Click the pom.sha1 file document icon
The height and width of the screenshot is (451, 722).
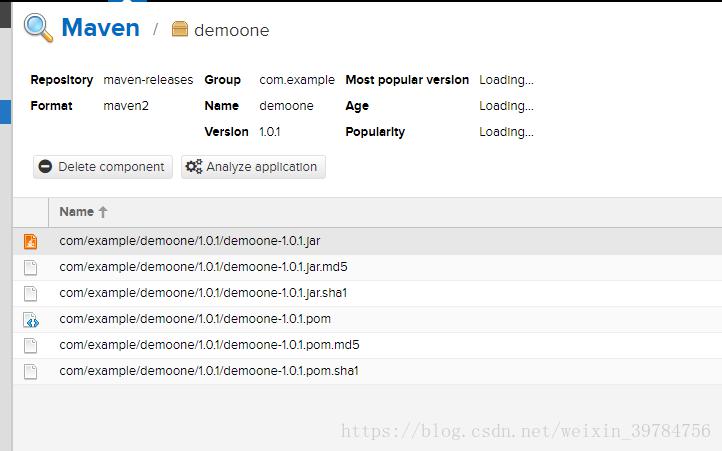30,371
